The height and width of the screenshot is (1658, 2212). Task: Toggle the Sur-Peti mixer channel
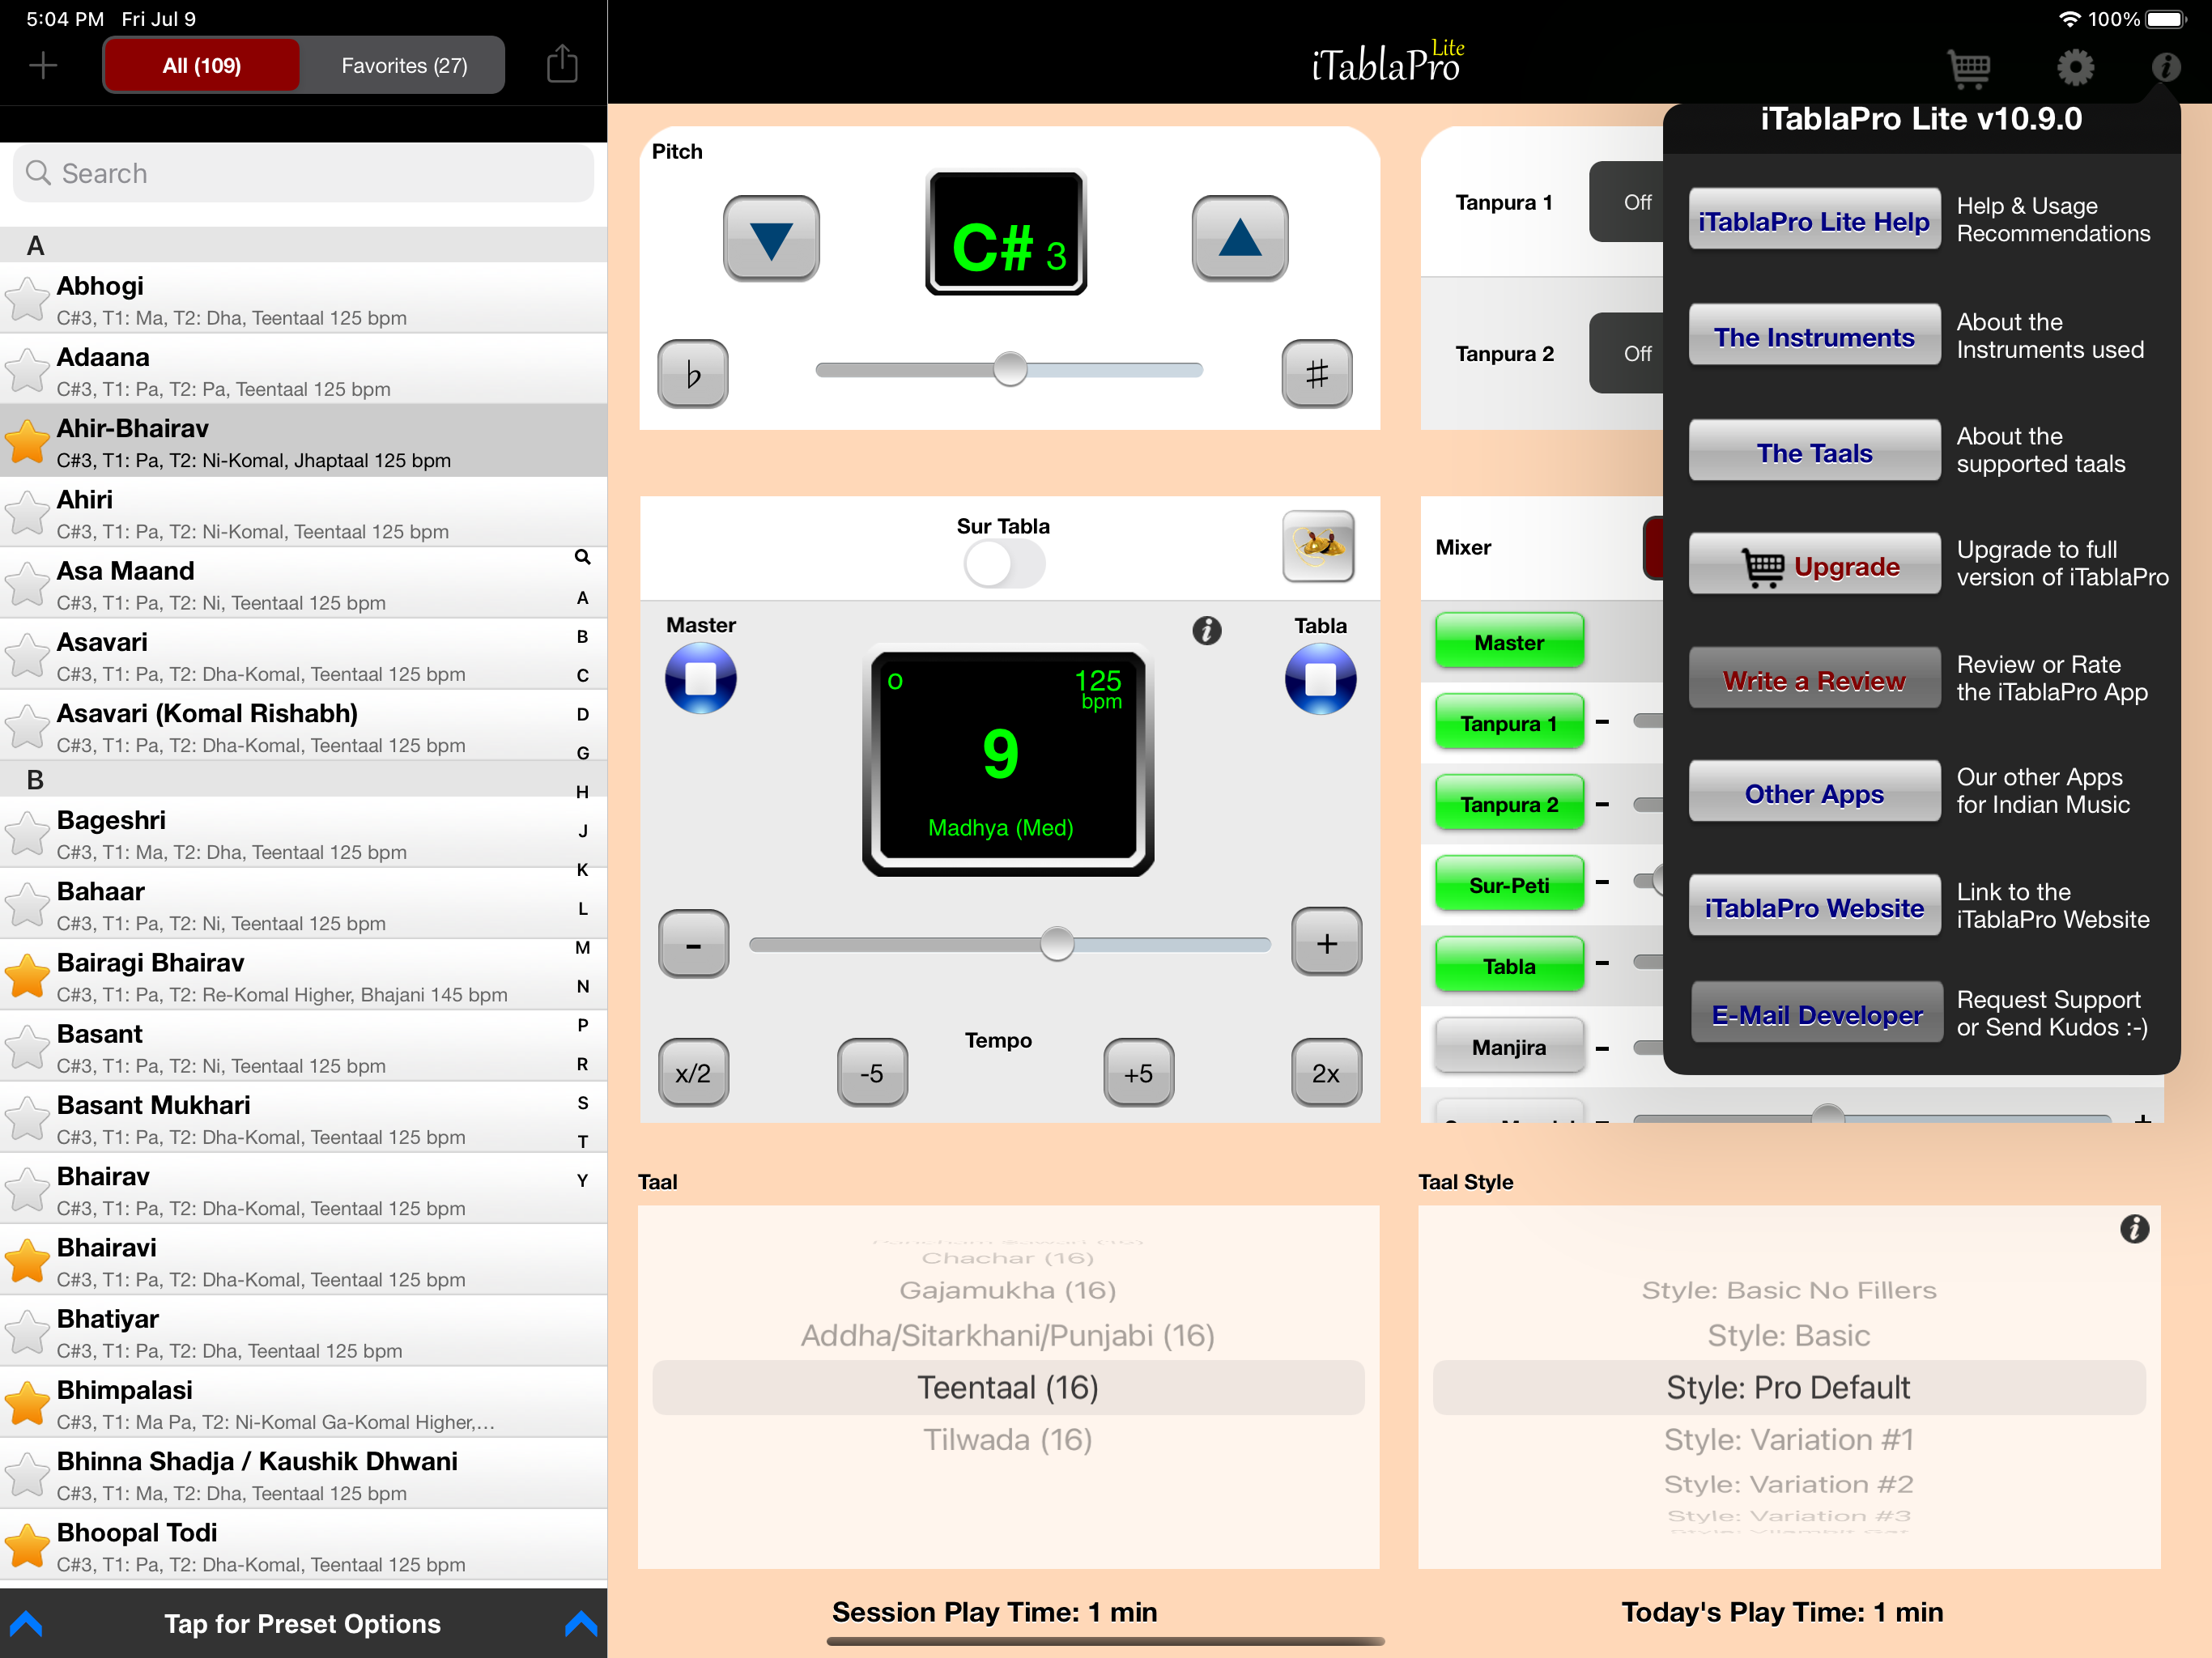click(x=1509, y=885)
